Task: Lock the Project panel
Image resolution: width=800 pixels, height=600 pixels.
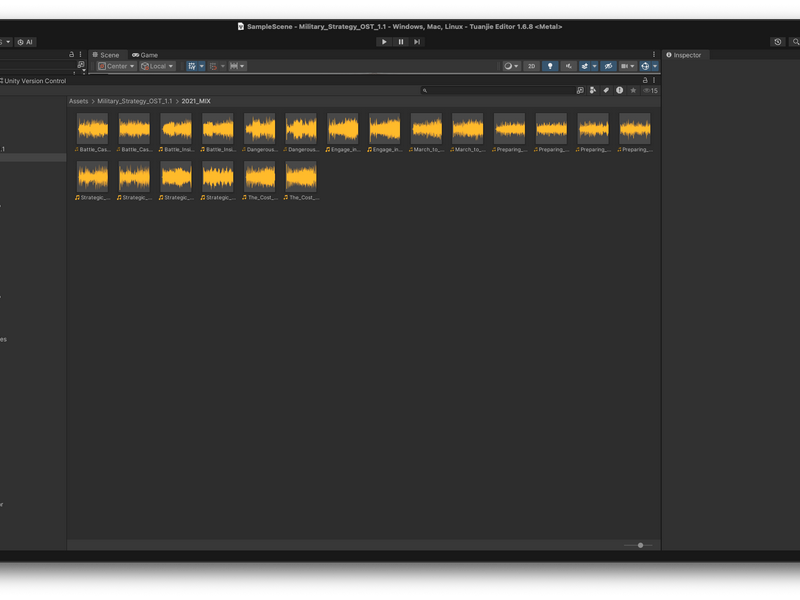Action: click(645, 80)
